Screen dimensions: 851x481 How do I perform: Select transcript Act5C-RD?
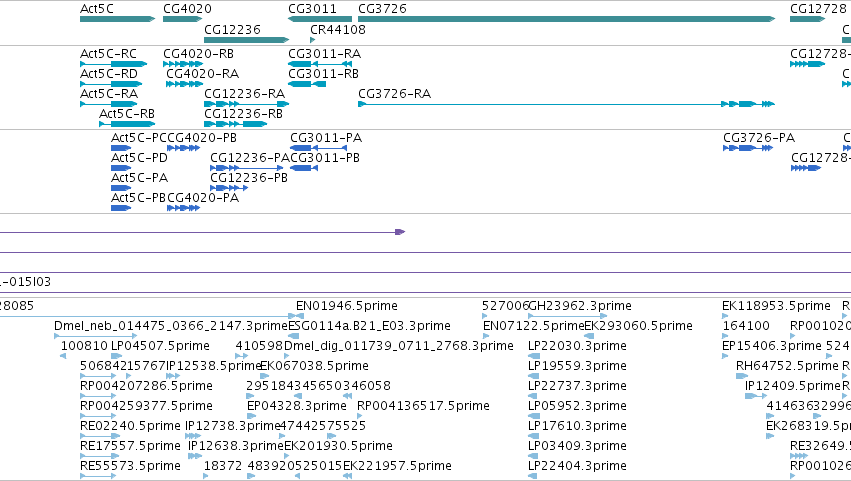109,74
